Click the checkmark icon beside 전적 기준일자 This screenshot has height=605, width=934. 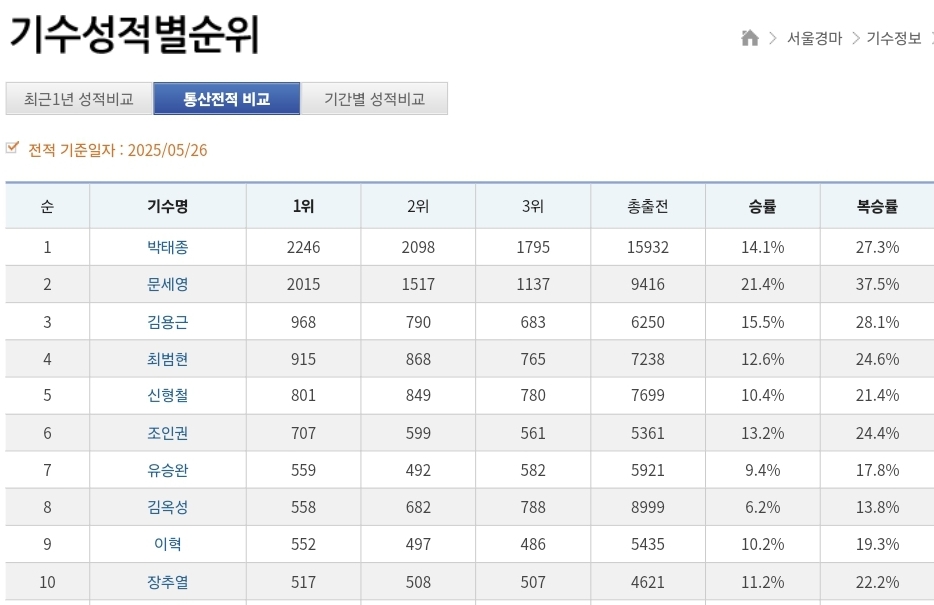click(13, 148)
